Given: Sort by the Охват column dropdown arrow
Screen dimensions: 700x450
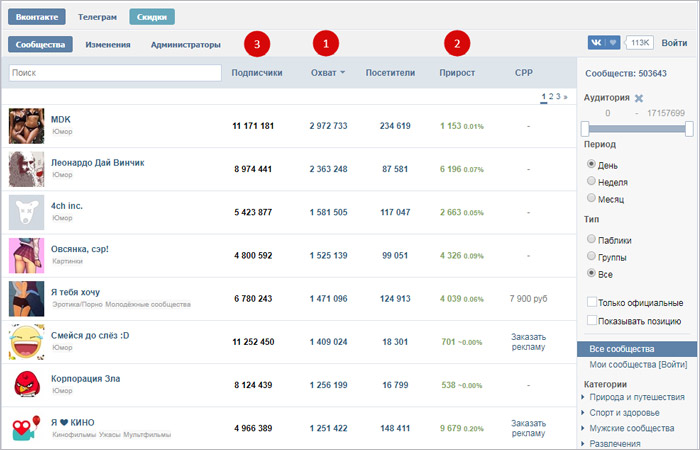Looking at the screenshot, I should click(342, 73).
